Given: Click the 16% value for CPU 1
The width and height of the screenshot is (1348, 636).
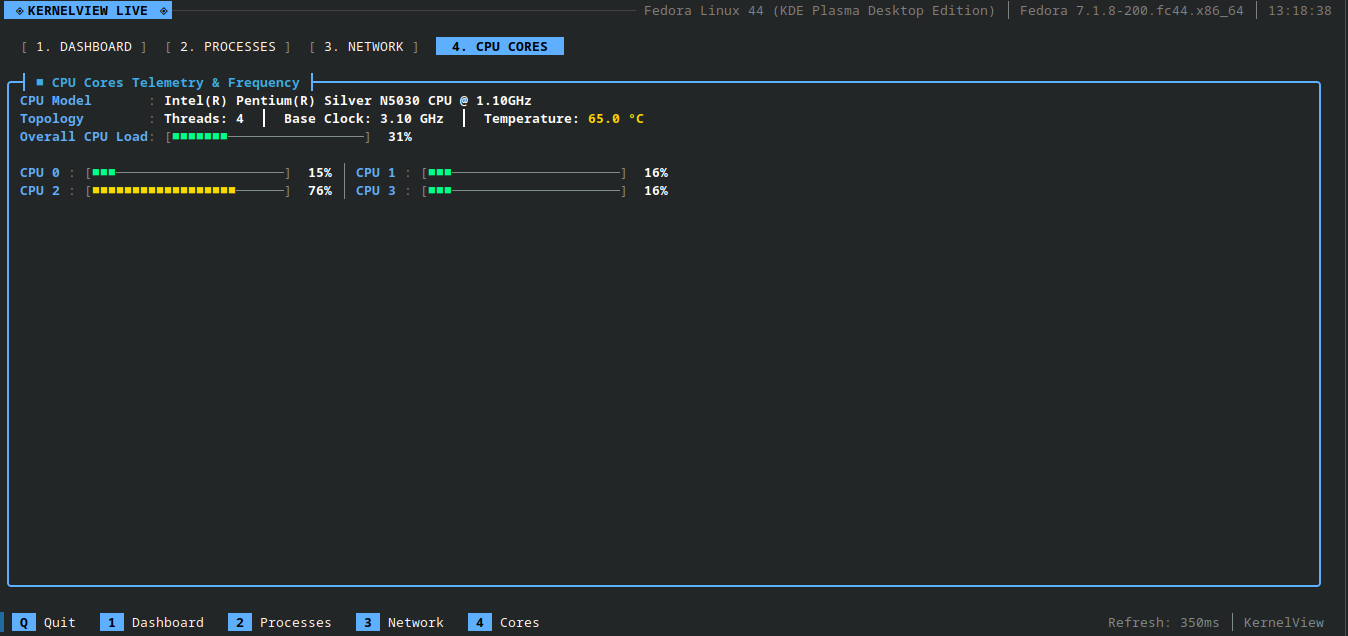Looking at the screenshot, I should point(656,173).
